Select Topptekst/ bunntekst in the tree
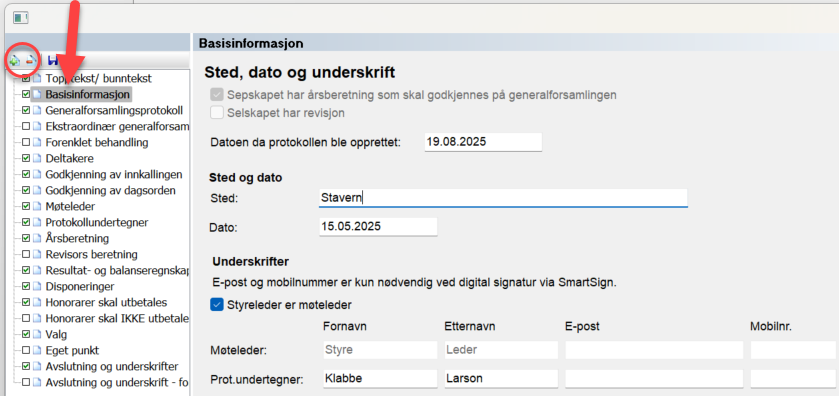The image size is (839, 396). pos(98,79)
